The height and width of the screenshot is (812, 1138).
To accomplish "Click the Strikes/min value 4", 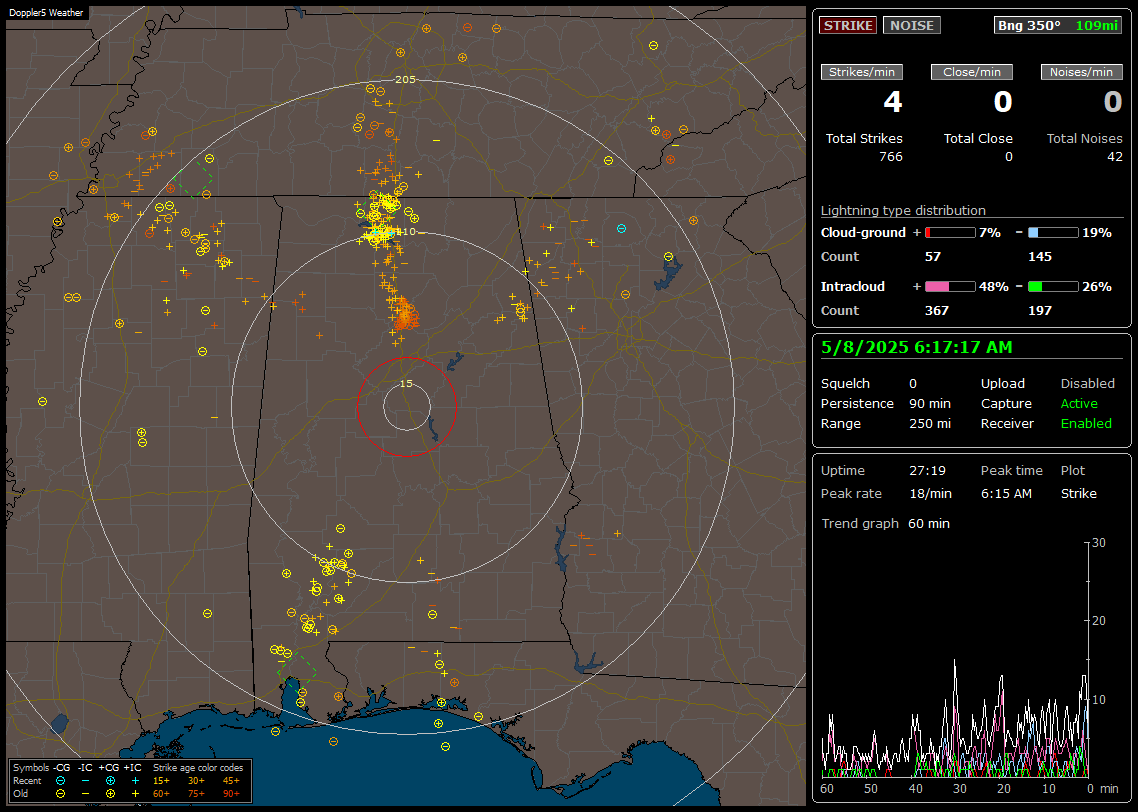I will [893, 102].
